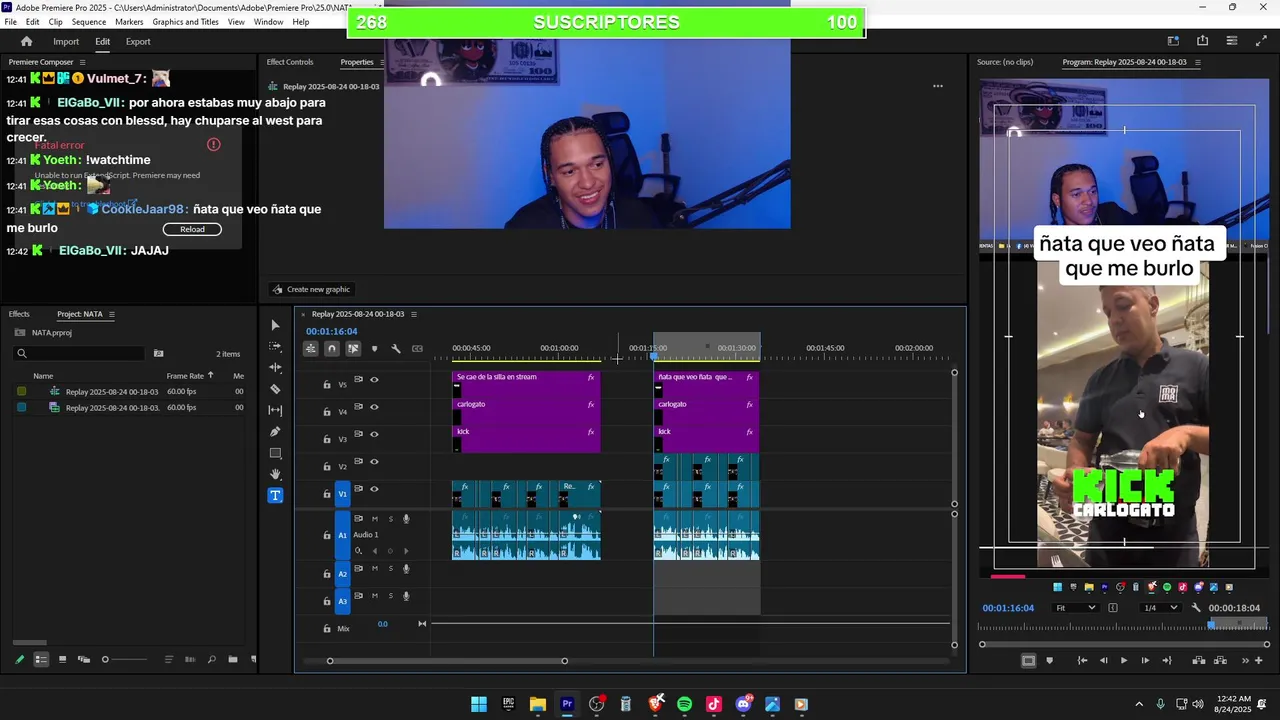Open the Import workspace
Screen dimensions: 1280x720
click(x=66, y=41)
